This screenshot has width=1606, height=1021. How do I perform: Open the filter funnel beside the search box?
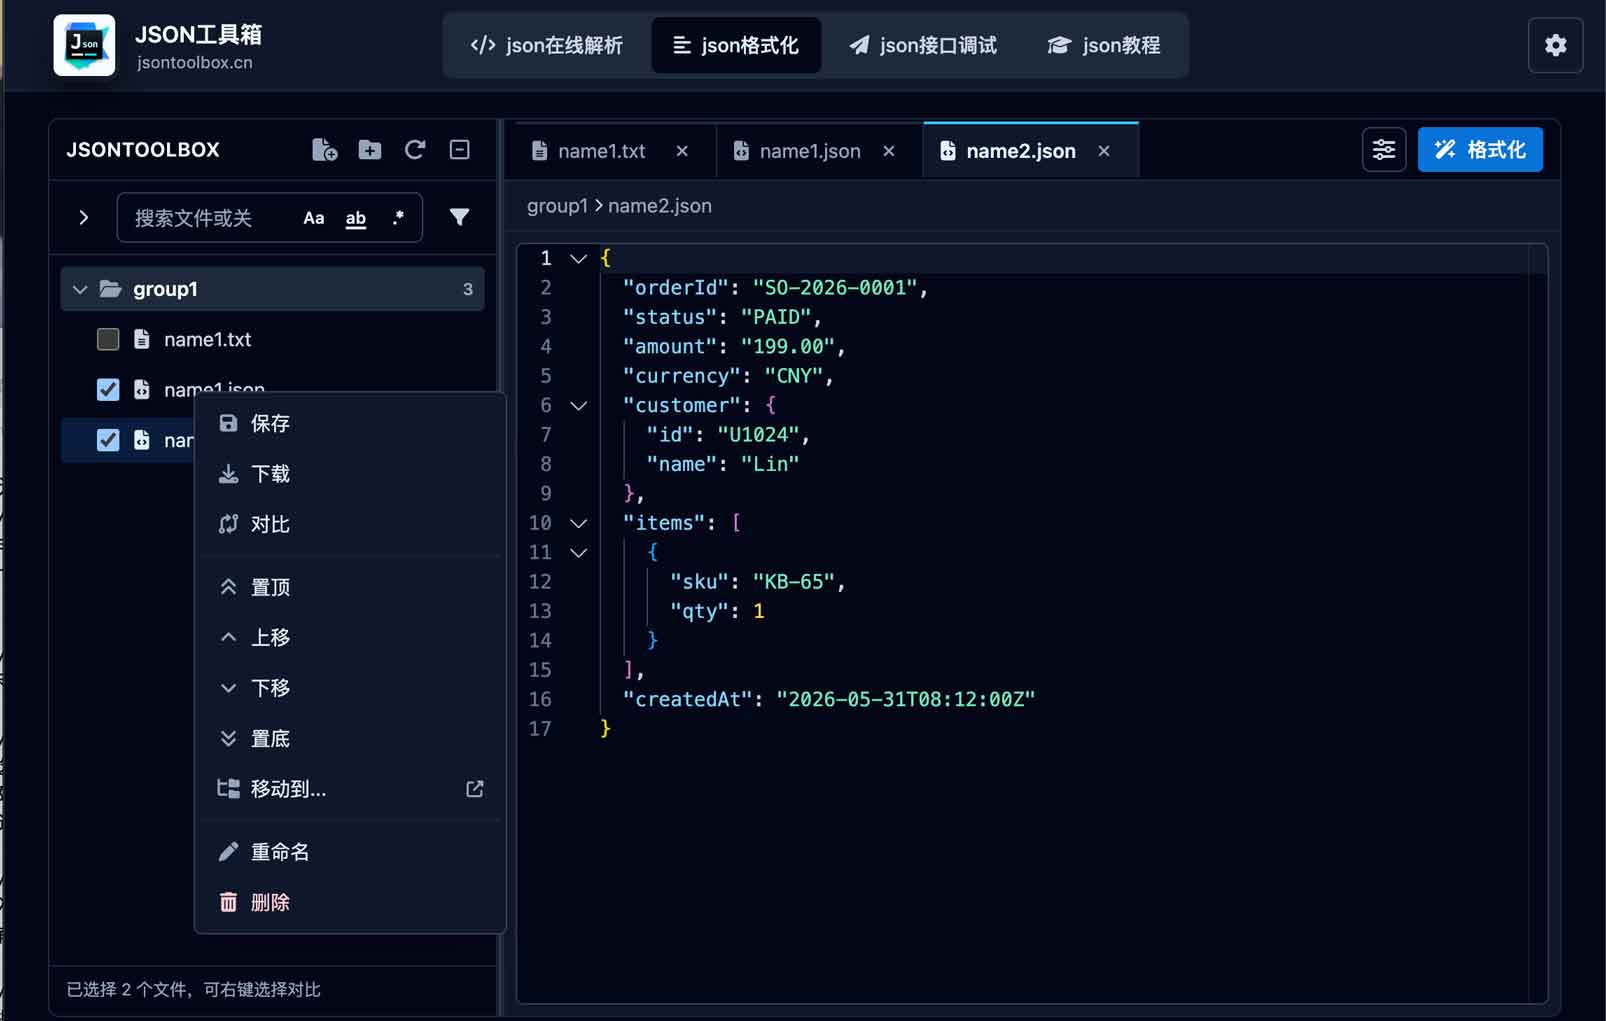[459, 217]
